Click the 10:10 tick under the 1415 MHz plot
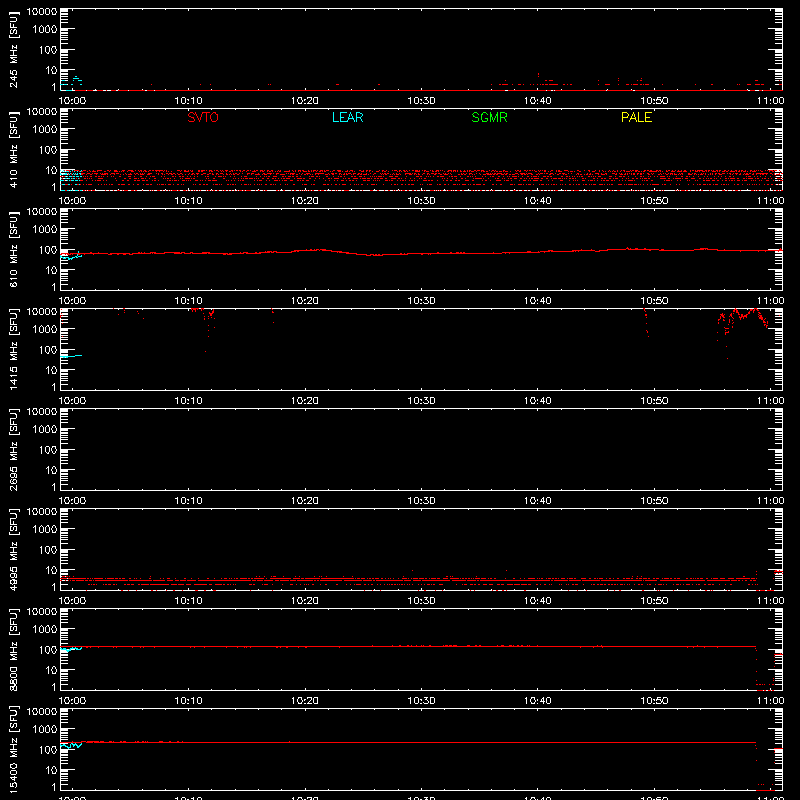Viewport: 800px width, 800px height. (x=189, y=401)
